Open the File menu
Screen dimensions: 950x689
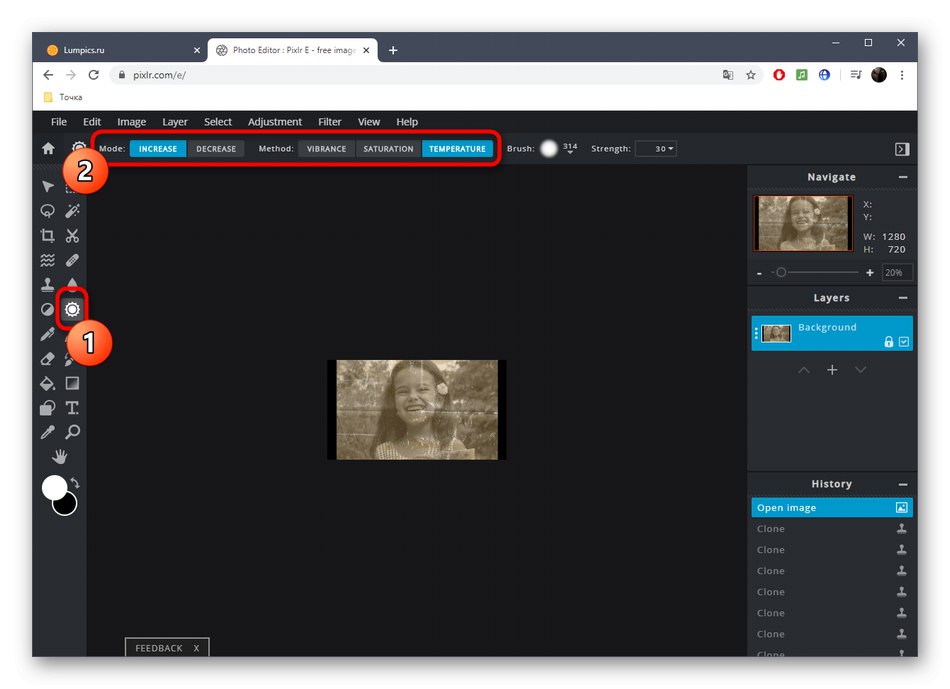coord(59,122)
